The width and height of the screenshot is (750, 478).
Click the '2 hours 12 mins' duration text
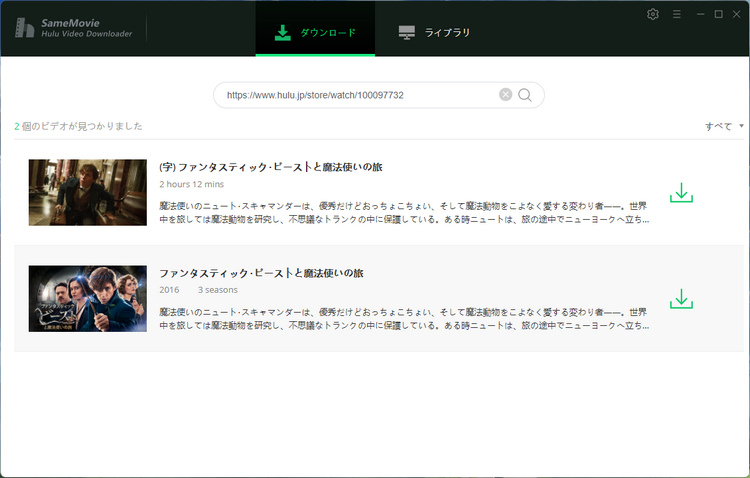click(x=191, y=184)
